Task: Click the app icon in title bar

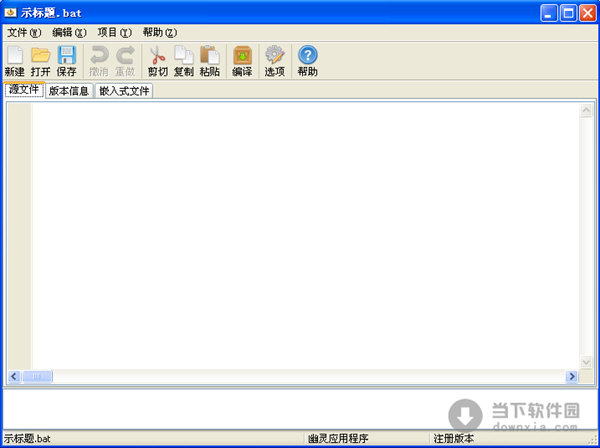Action: [10, 13]
